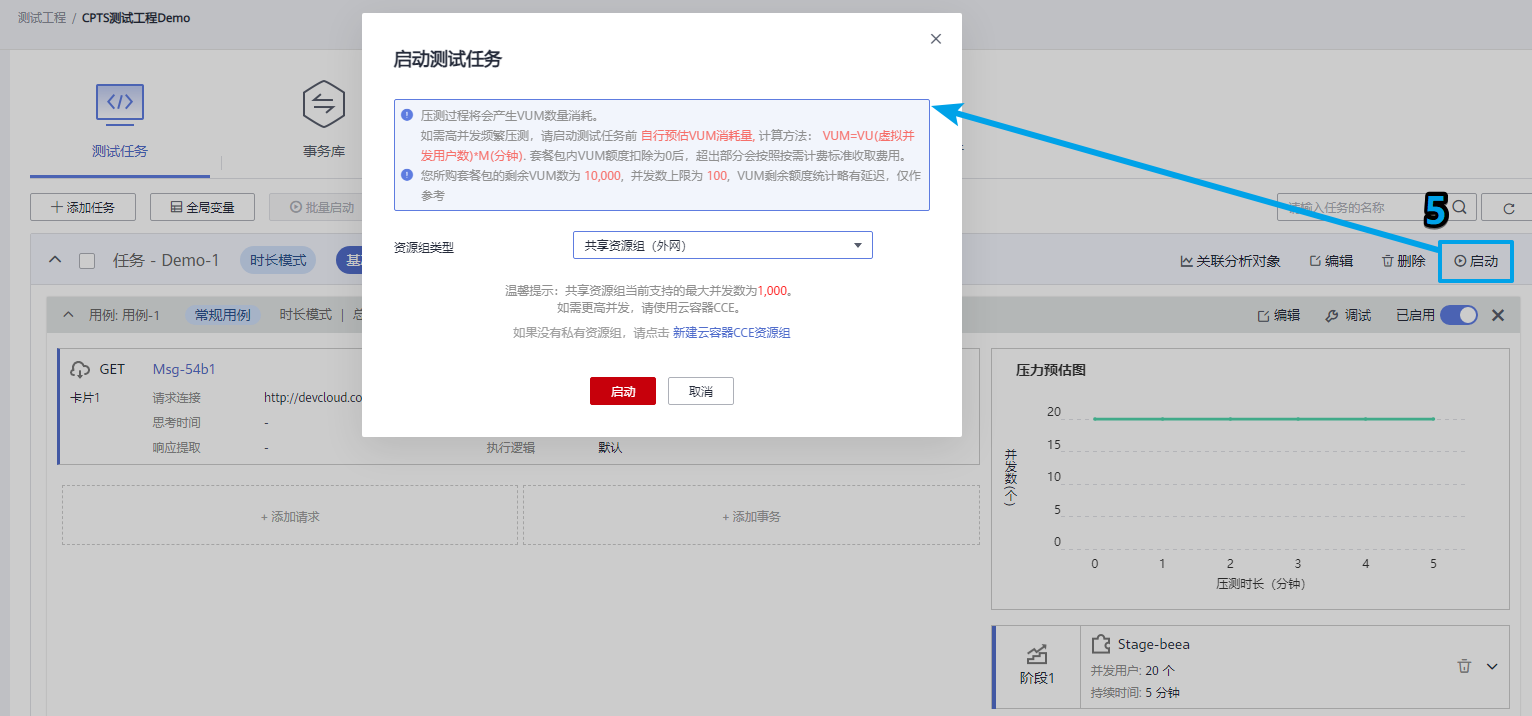Click the trash icon next to 删除

(1388, 261)
